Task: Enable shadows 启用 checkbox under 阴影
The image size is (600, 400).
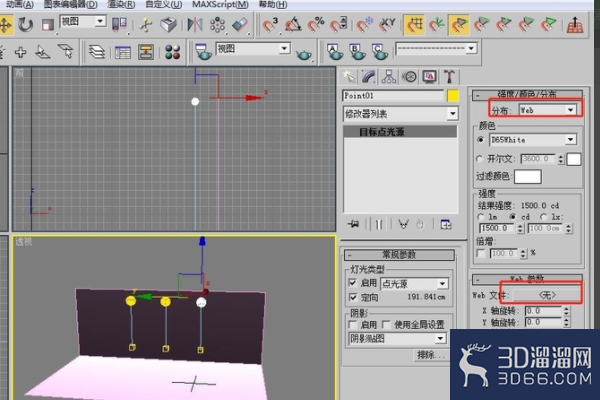Action: (353, 325)
